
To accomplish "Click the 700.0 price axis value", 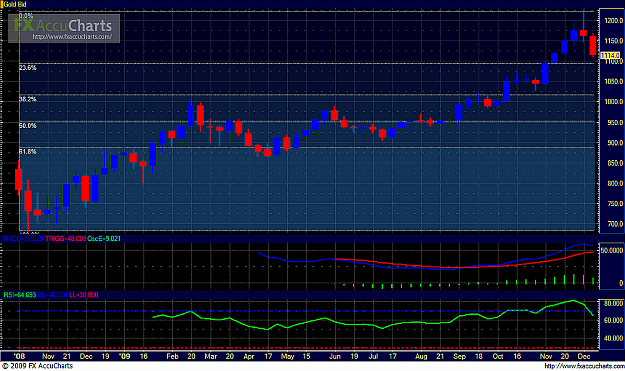I will coord(615,224).
